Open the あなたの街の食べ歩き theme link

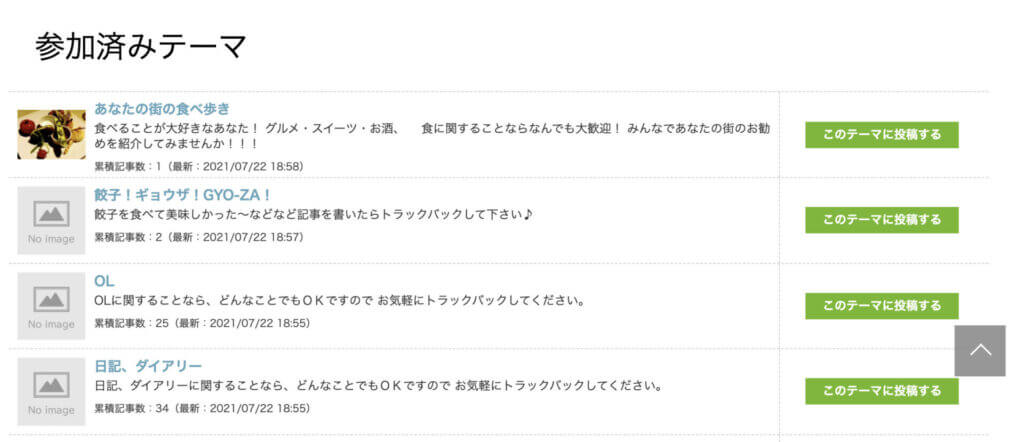(x=162, y=108)
